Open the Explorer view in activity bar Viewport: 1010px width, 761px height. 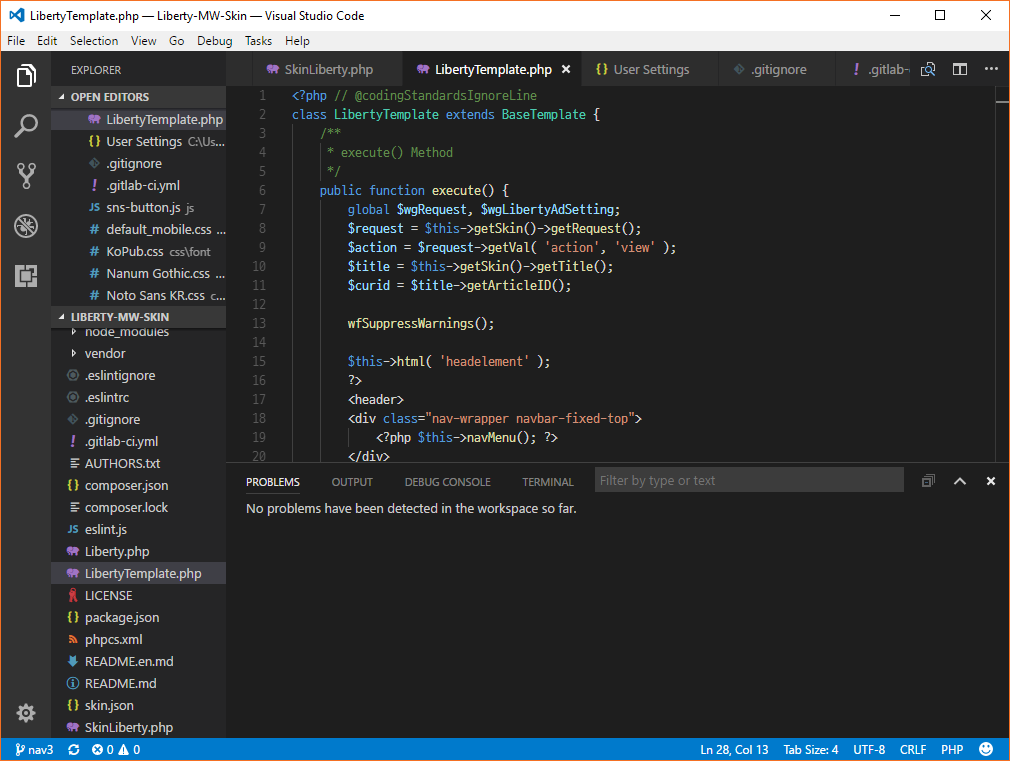click(26, 75)
